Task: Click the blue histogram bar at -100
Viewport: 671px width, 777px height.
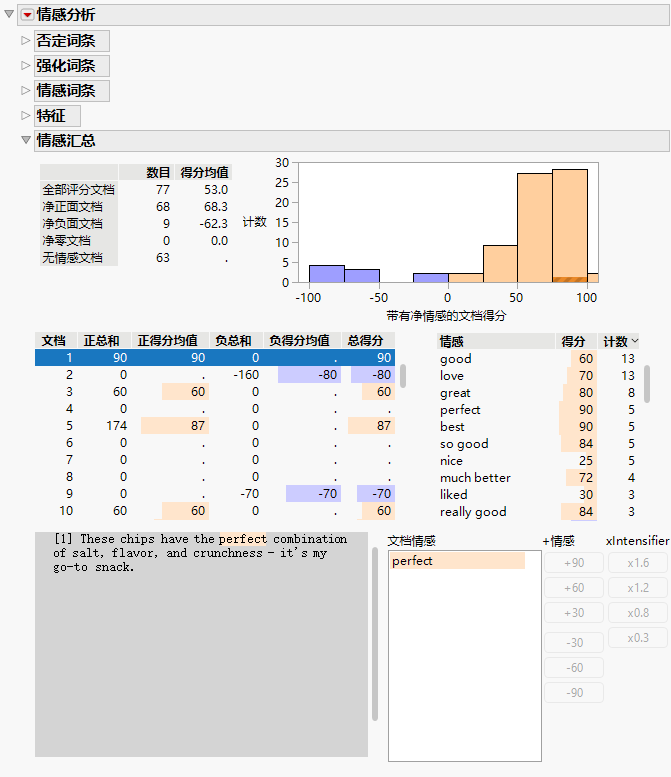Action: coord(327,274)
